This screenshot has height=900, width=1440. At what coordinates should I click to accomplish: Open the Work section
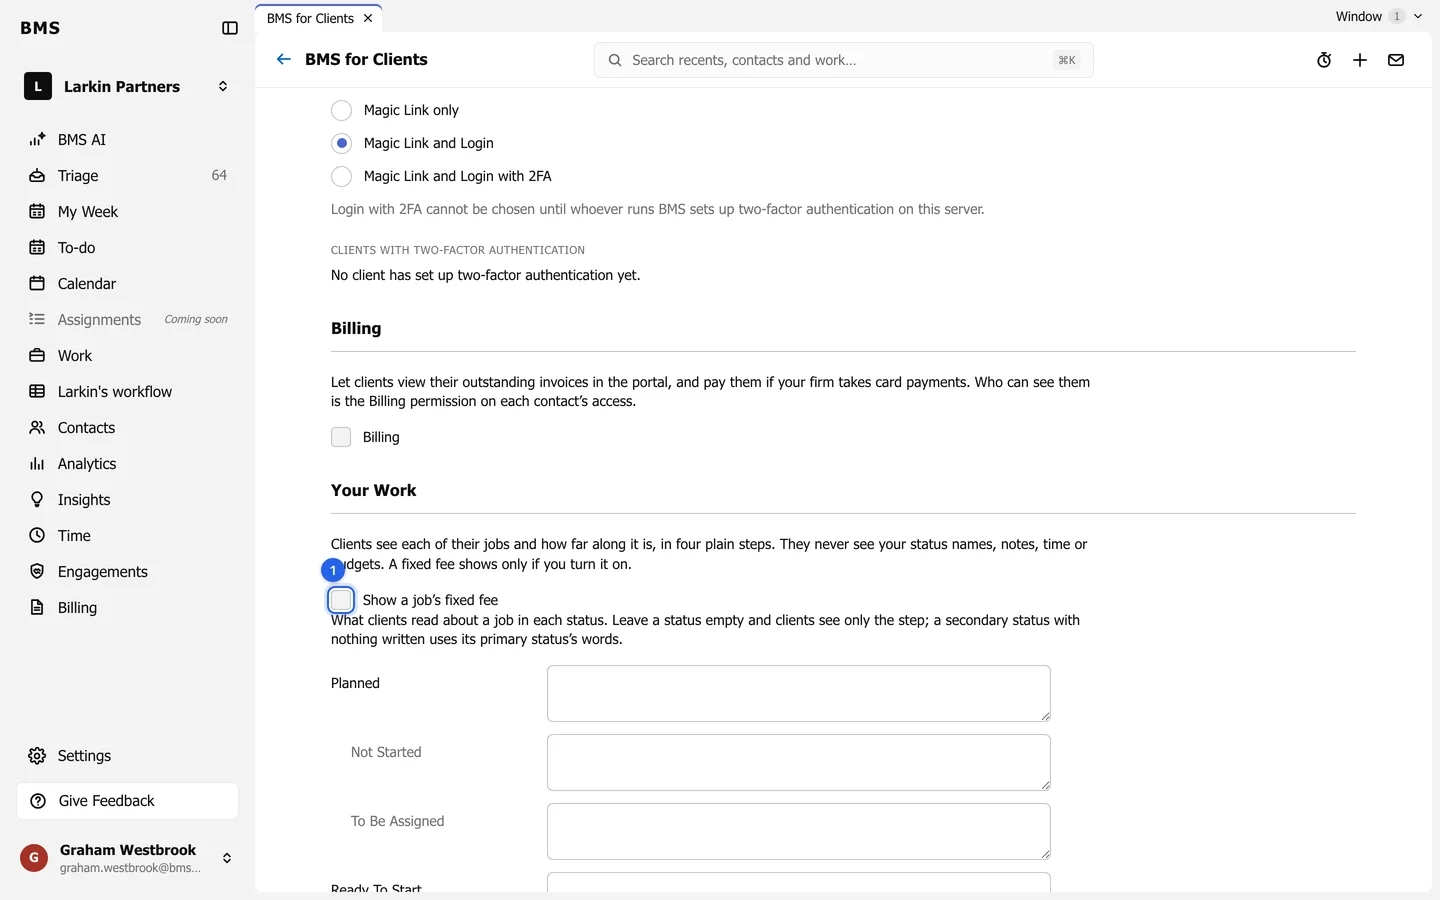click(x=127, y=355)
